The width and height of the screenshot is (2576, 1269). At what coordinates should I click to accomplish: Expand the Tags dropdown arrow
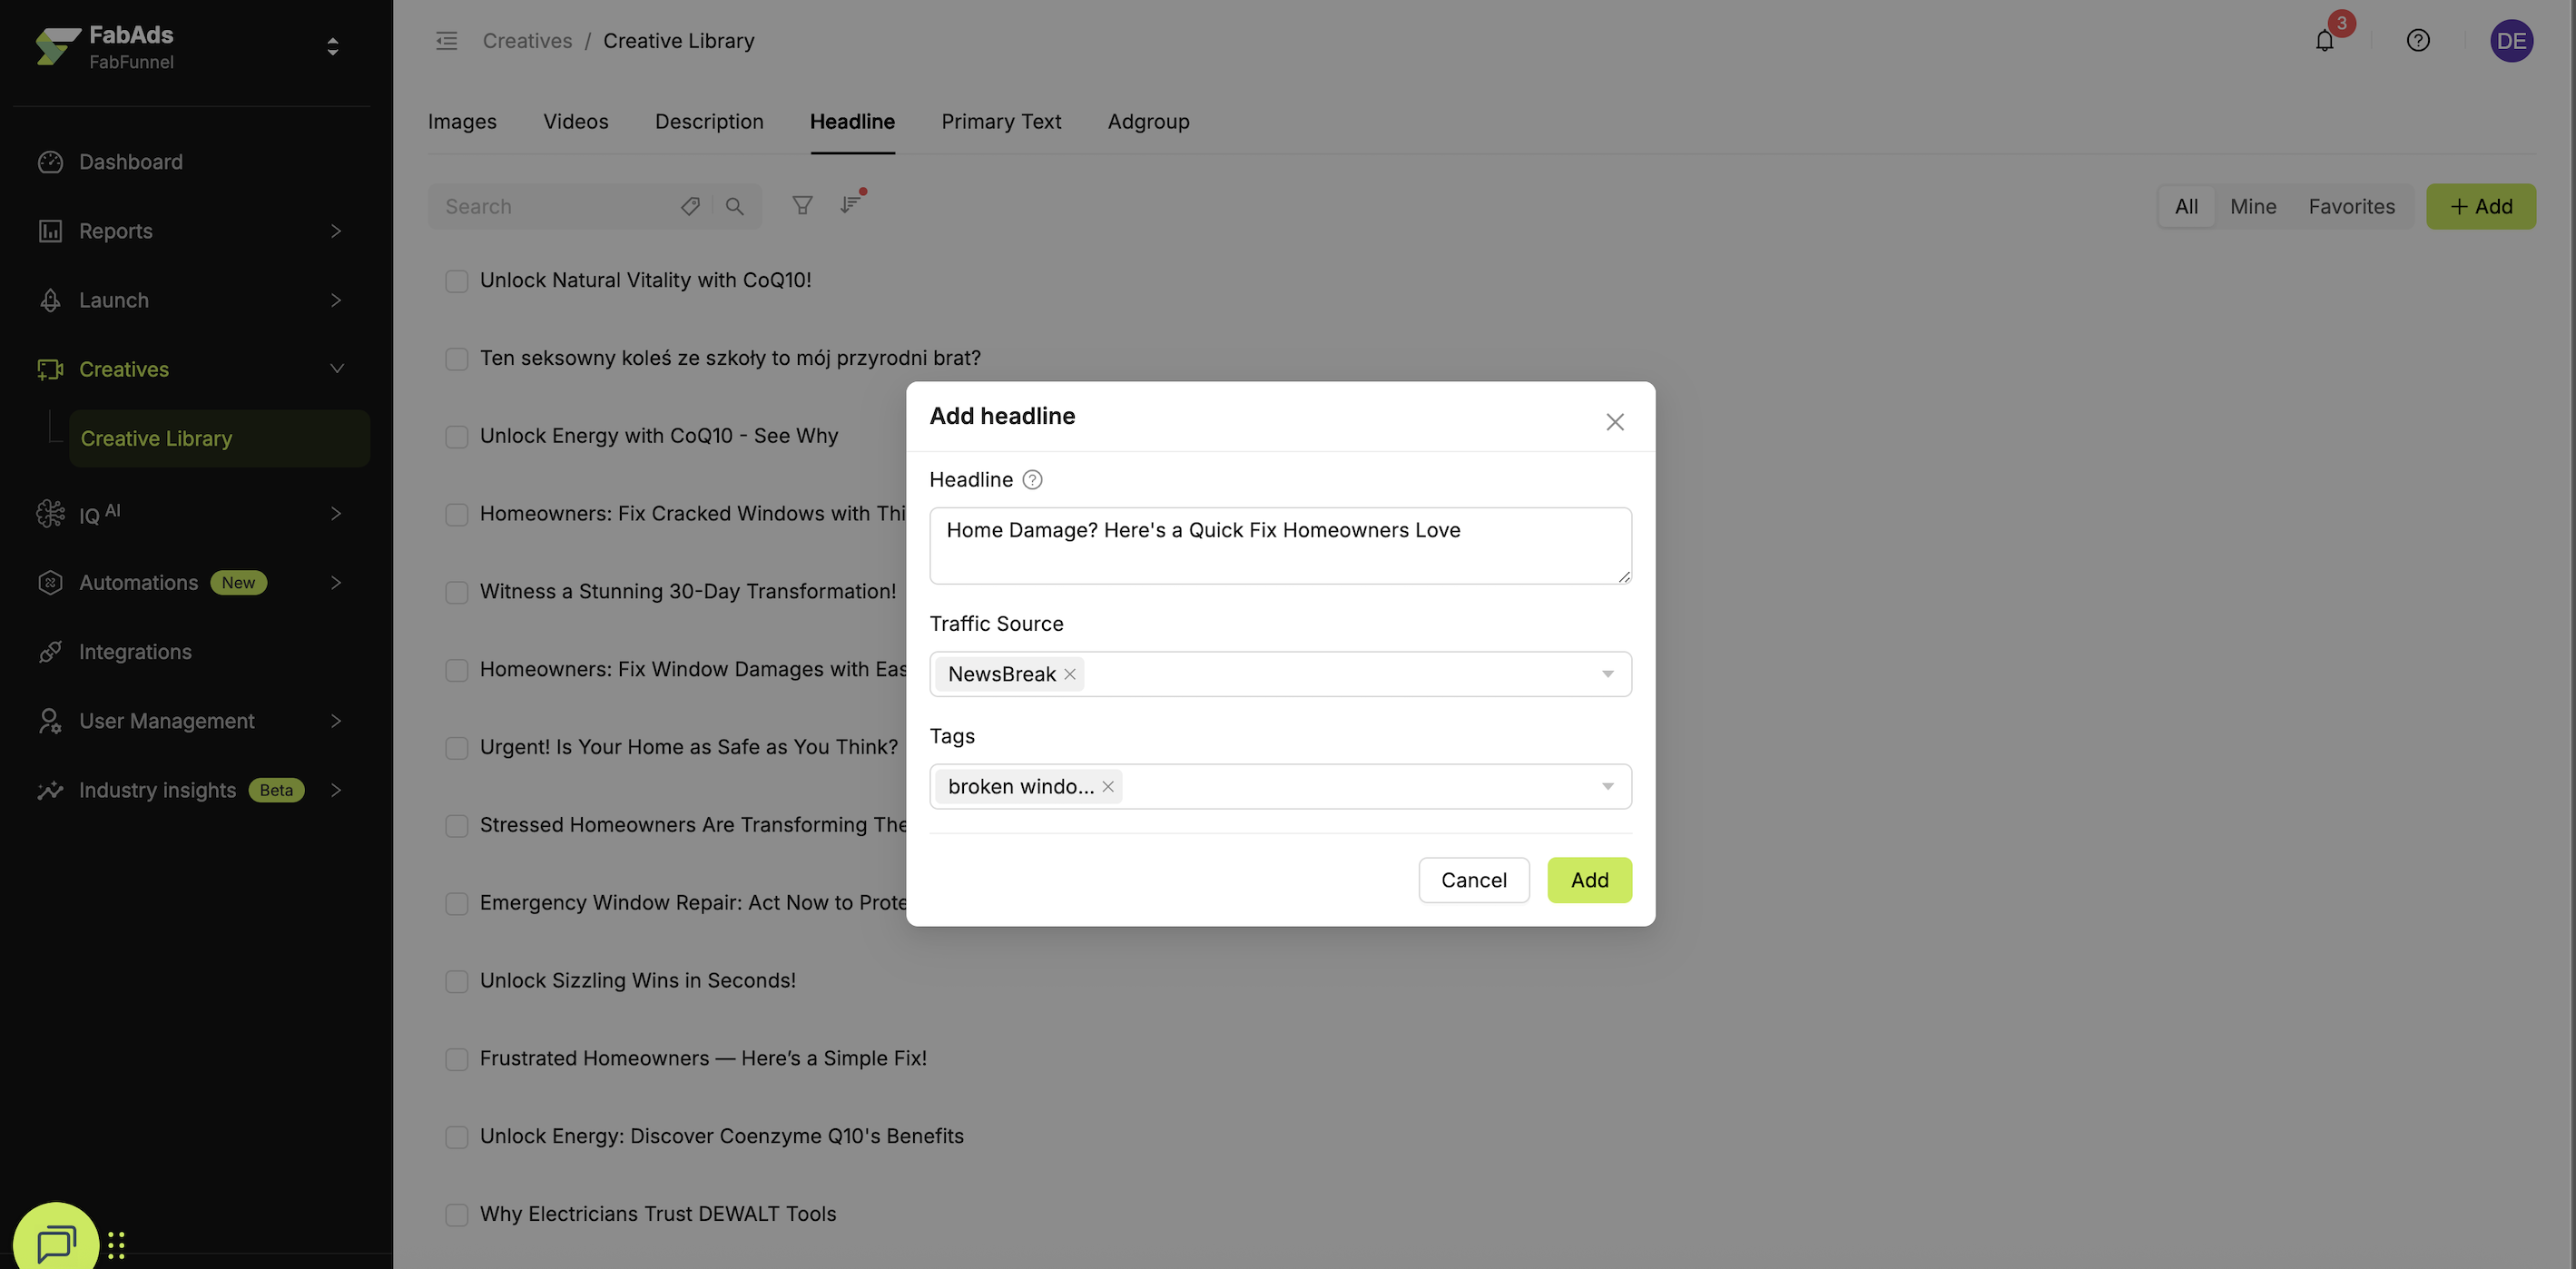point(1607,787)
